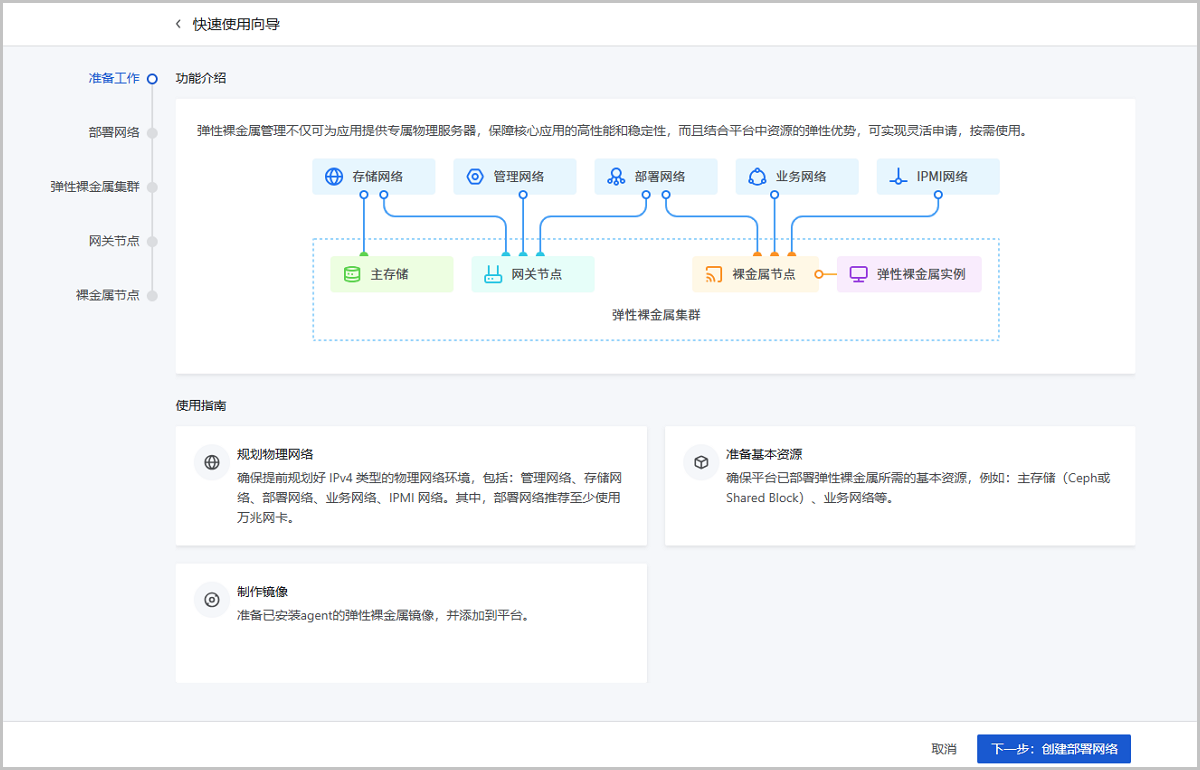This screenshot has height=770, width=1200.
Task: Click the disc icon beside 制作镜像
Action: tap(212, 600)
